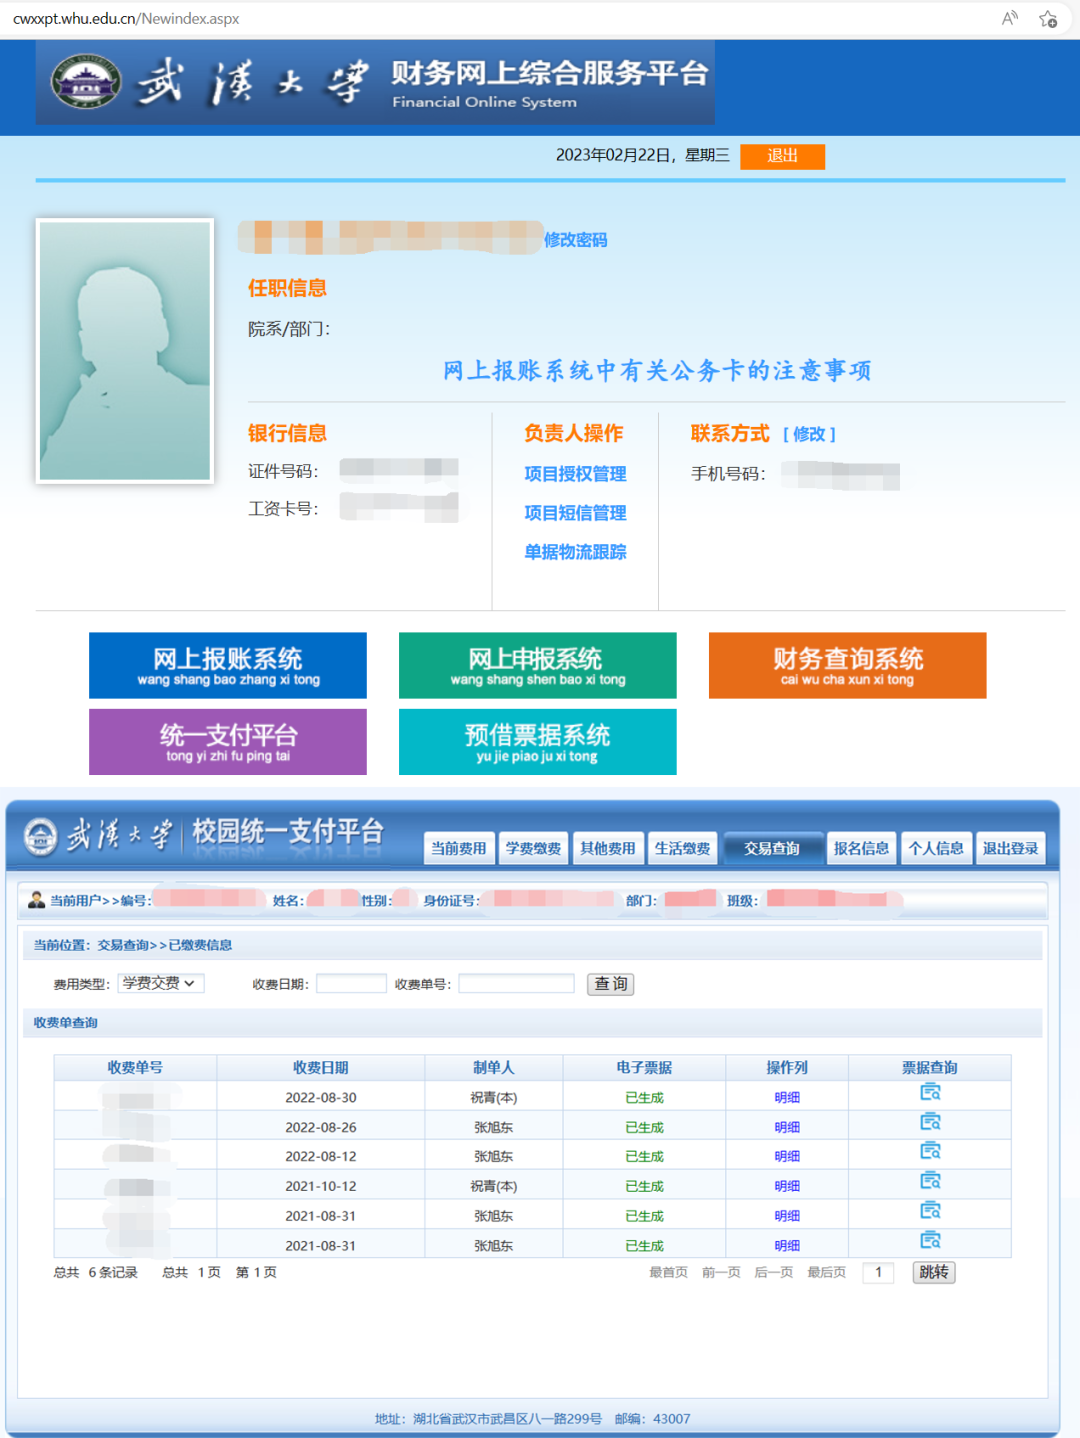
Task: Open 明细 for 2022-08-30 row
Action: point(787,1097)
